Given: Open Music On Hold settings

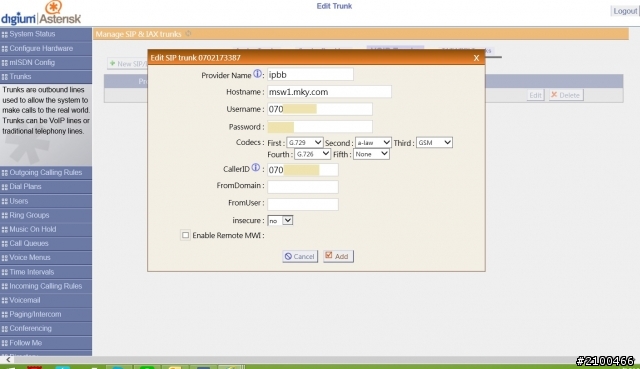Looking at the screenshot, I should [x=46, y=229].
